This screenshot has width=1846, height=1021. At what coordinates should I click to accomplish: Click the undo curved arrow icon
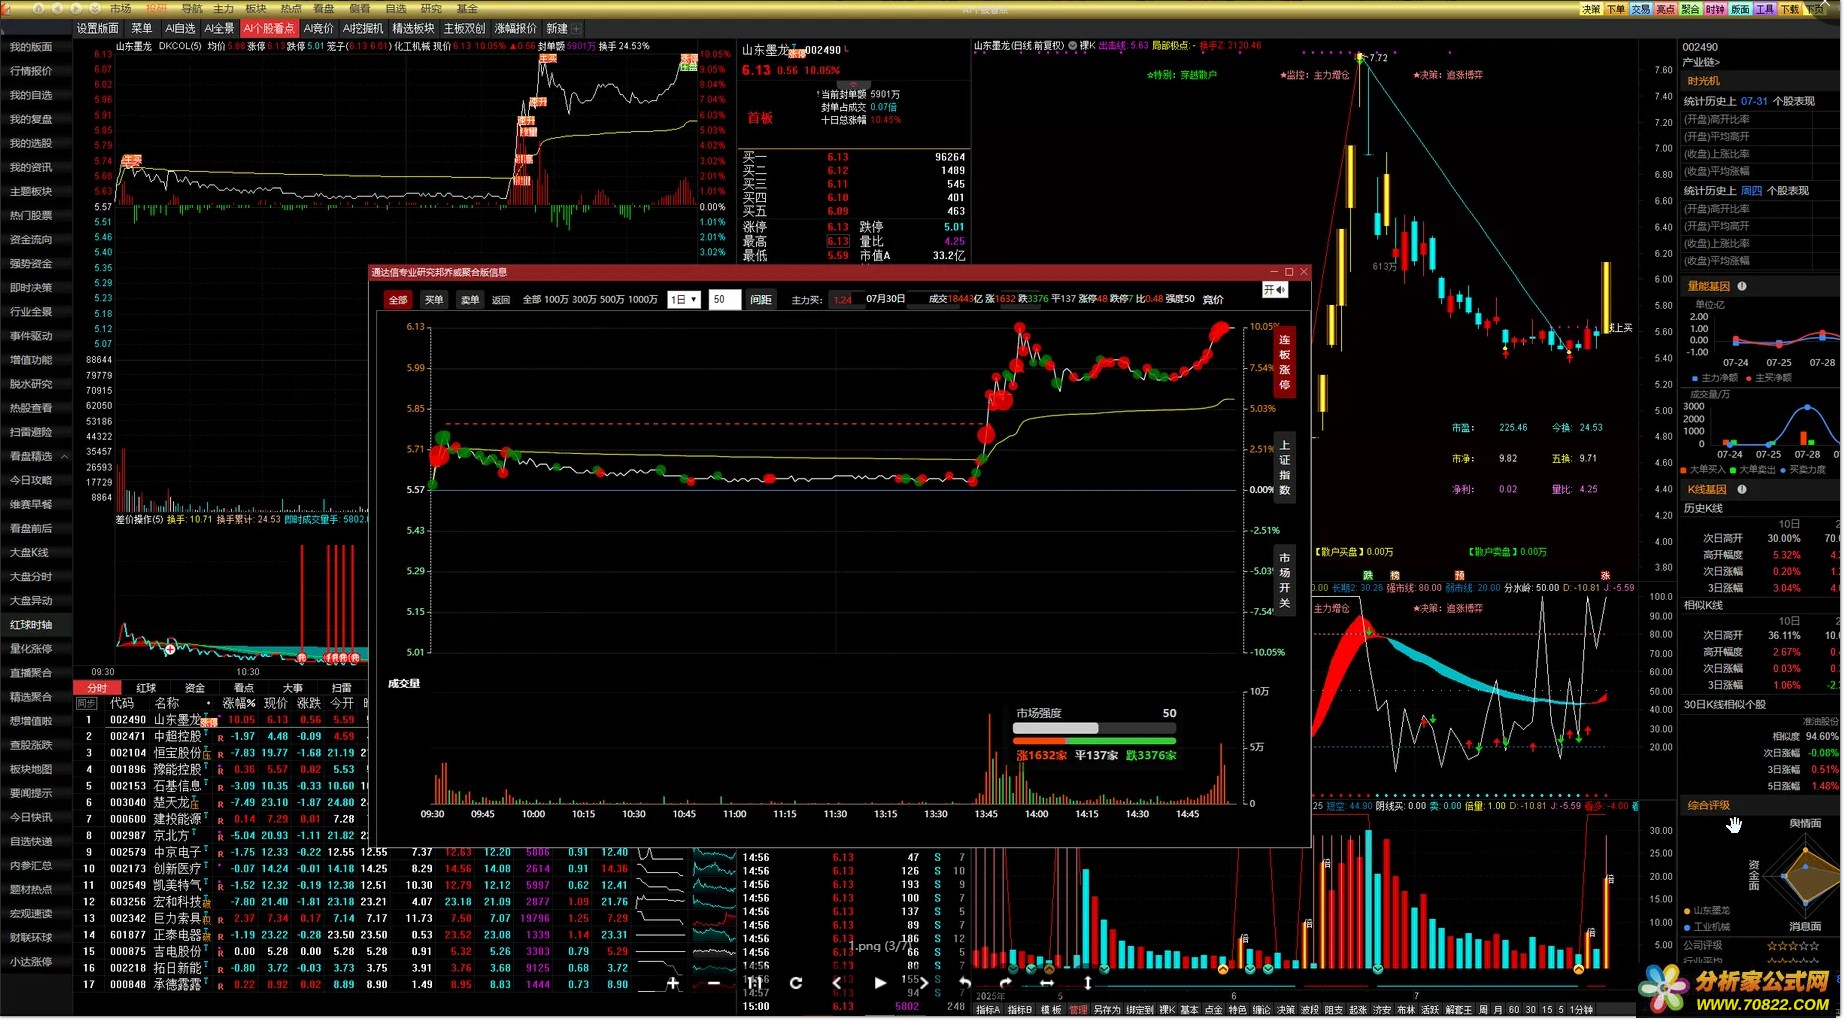[966, 985]
